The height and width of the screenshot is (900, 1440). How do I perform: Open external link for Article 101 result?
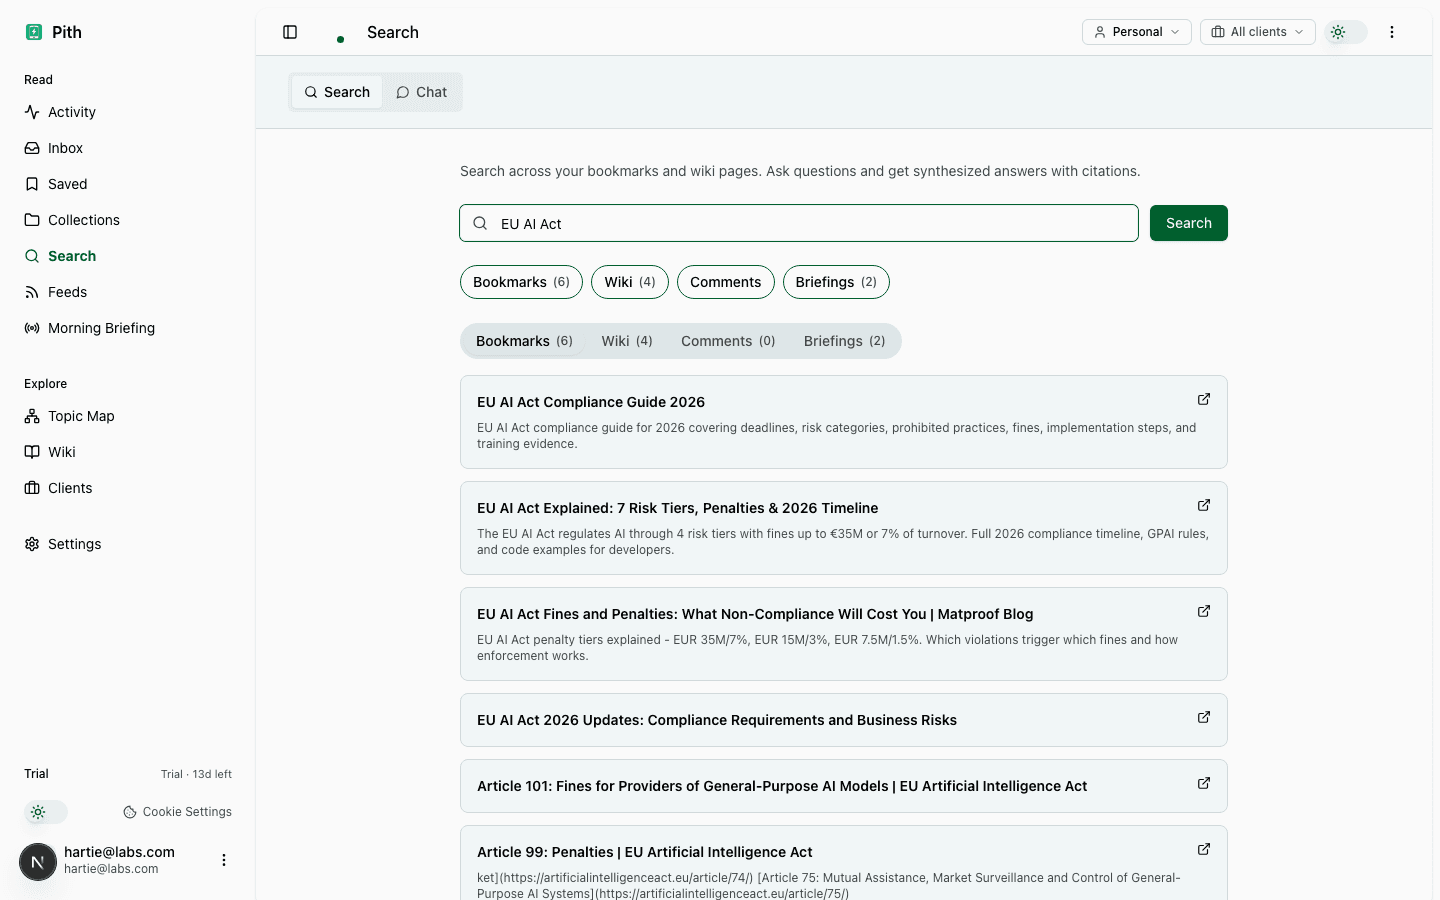pos(1204,783)
